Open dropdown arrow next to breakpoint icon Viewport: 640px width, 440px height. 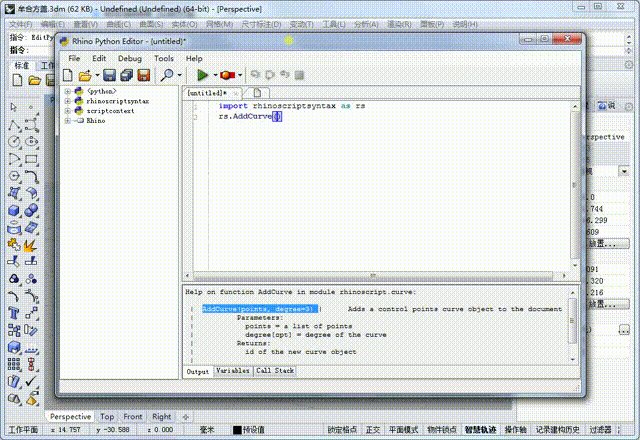240,76
